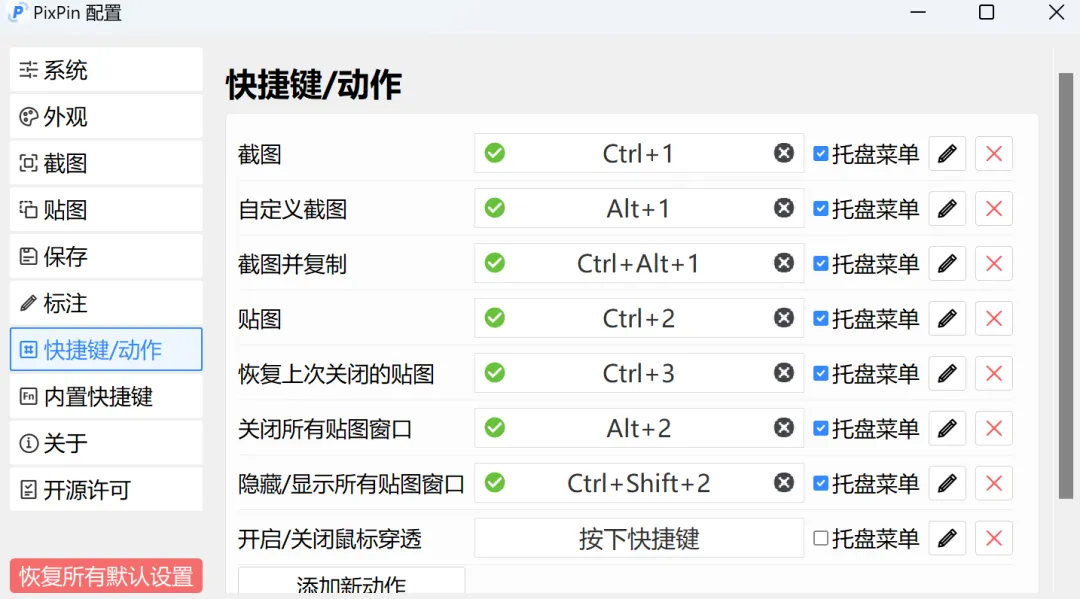This screenshot has height=599, width=1080.
Task: Click the Ctrl+2 hotkey field
Action: point(638,319)
